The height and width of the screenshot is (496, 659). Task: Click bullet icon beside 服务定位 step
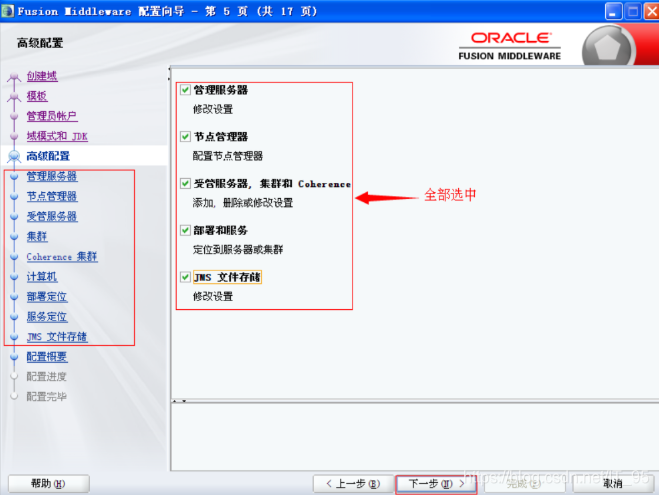pyautogui.click(x=14, y=317)
